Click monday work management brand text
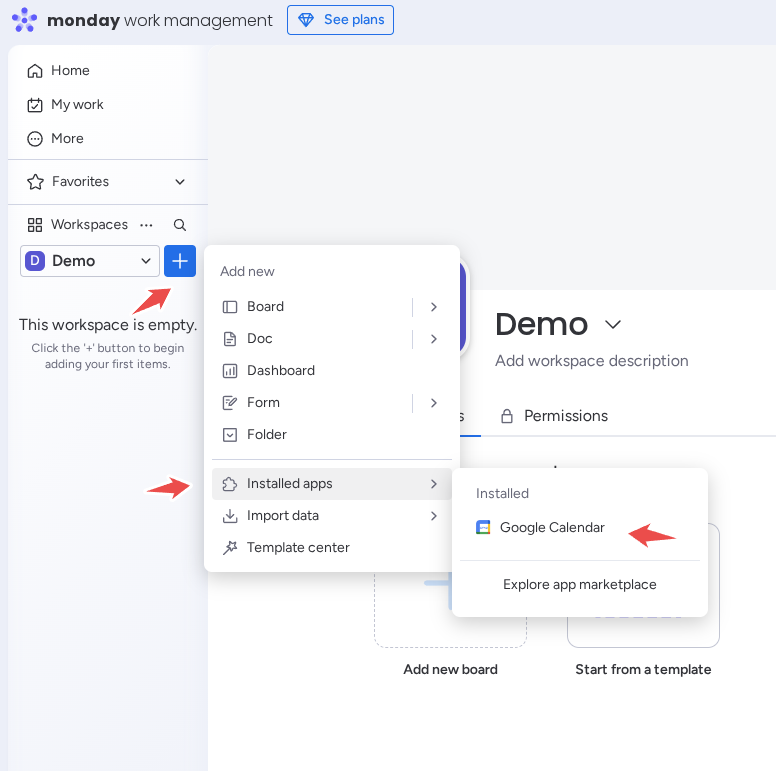 [x=159, y=20]
